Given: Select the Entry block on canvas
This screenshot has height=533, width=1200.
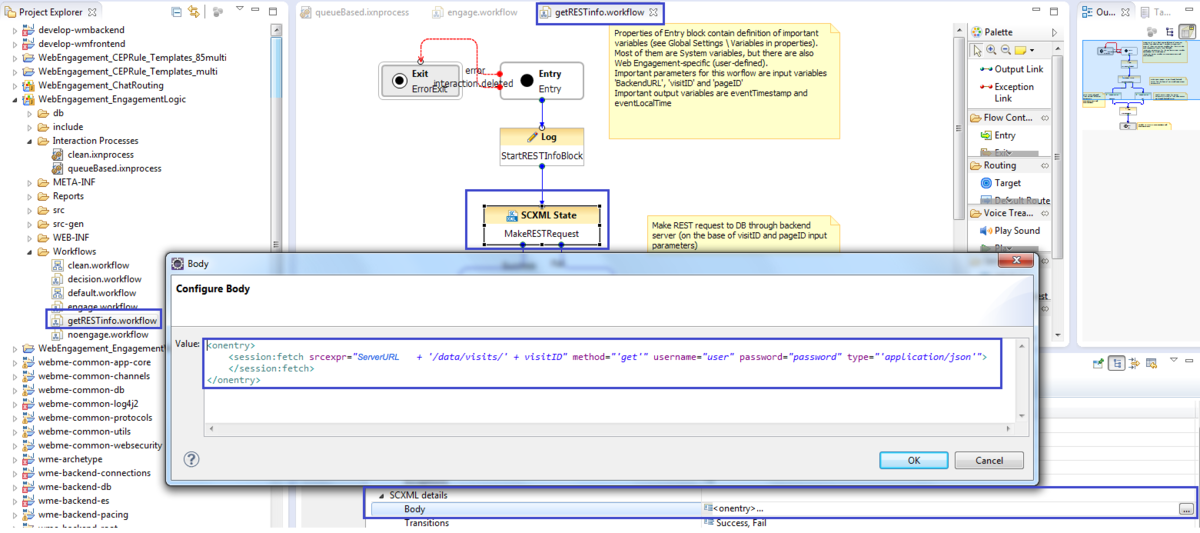Looking at the screenshot, I should coord(542,80).
